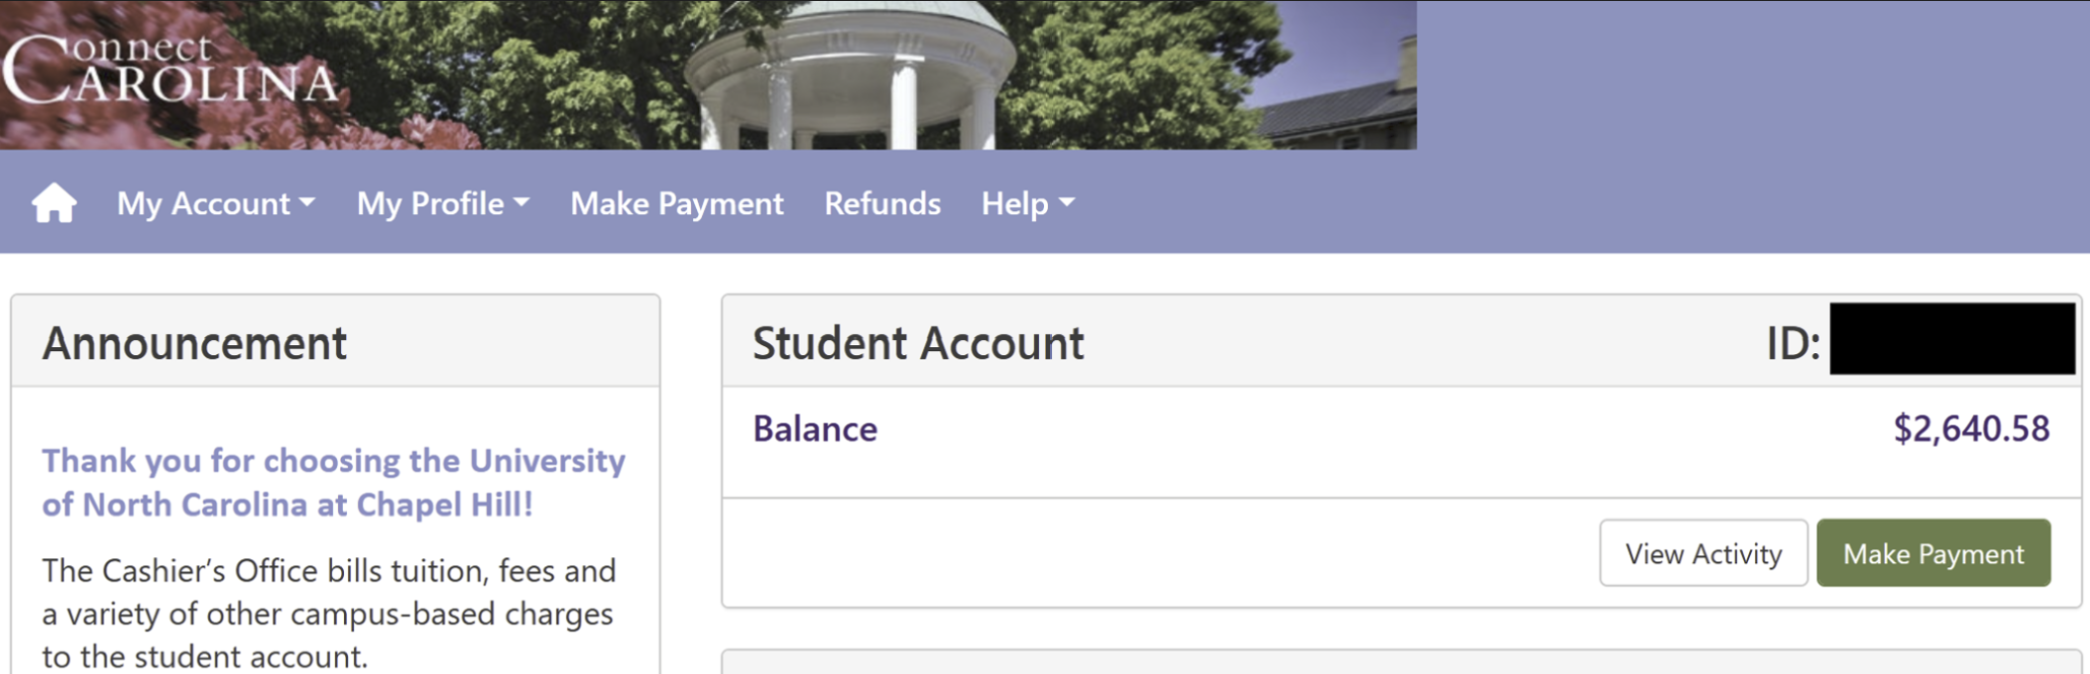The width and height of the screenshot is (2090, 674).
Task: Click the Cashier's Office announcement paragraph
Action: 329,613
